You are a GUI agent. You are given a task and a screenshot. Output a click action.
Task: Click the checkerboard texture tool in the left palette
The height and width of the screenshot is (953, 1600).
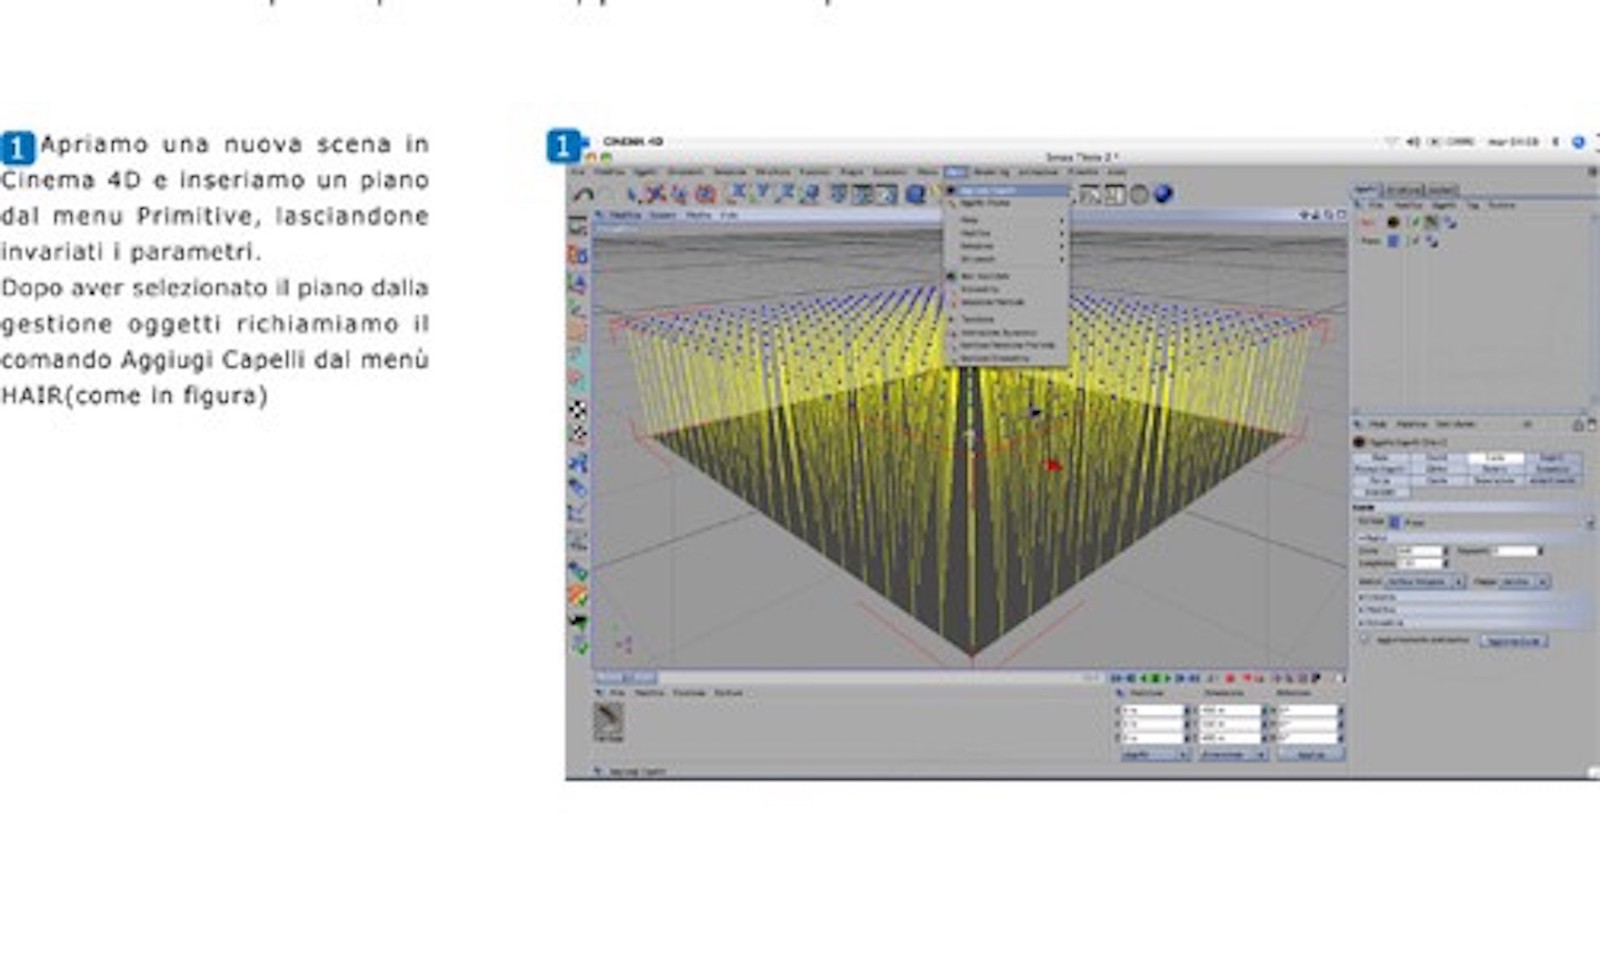578,410
